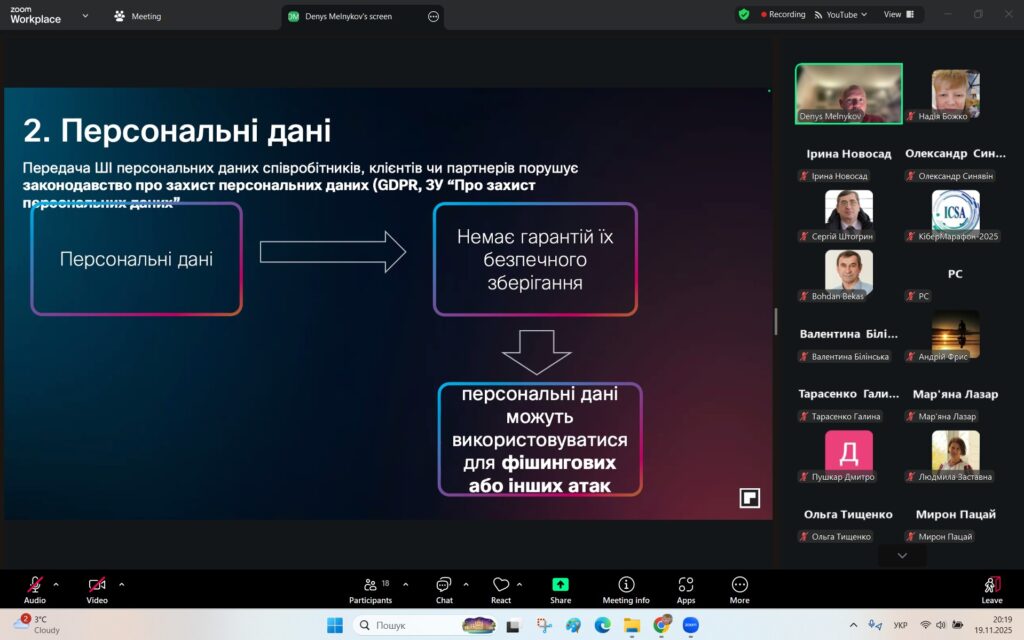Open Meeting info
This screenshot has height=640, width=1024.
coord(625,588)
